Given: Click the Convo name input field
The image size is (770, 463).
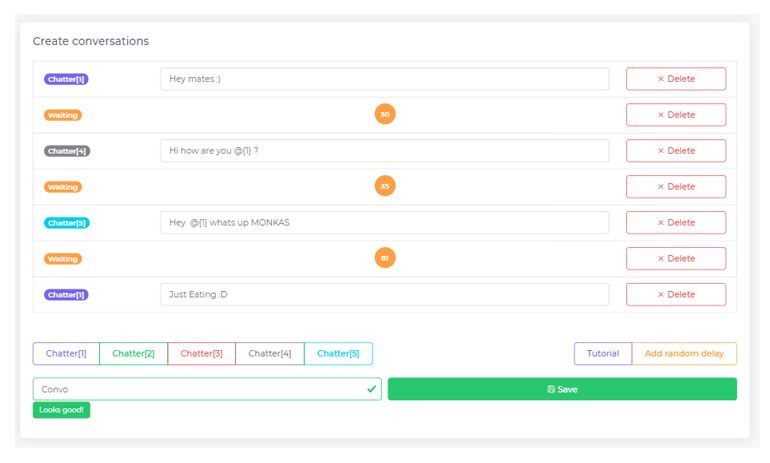Looking at the screenshot, I should [x=207, y=389].
